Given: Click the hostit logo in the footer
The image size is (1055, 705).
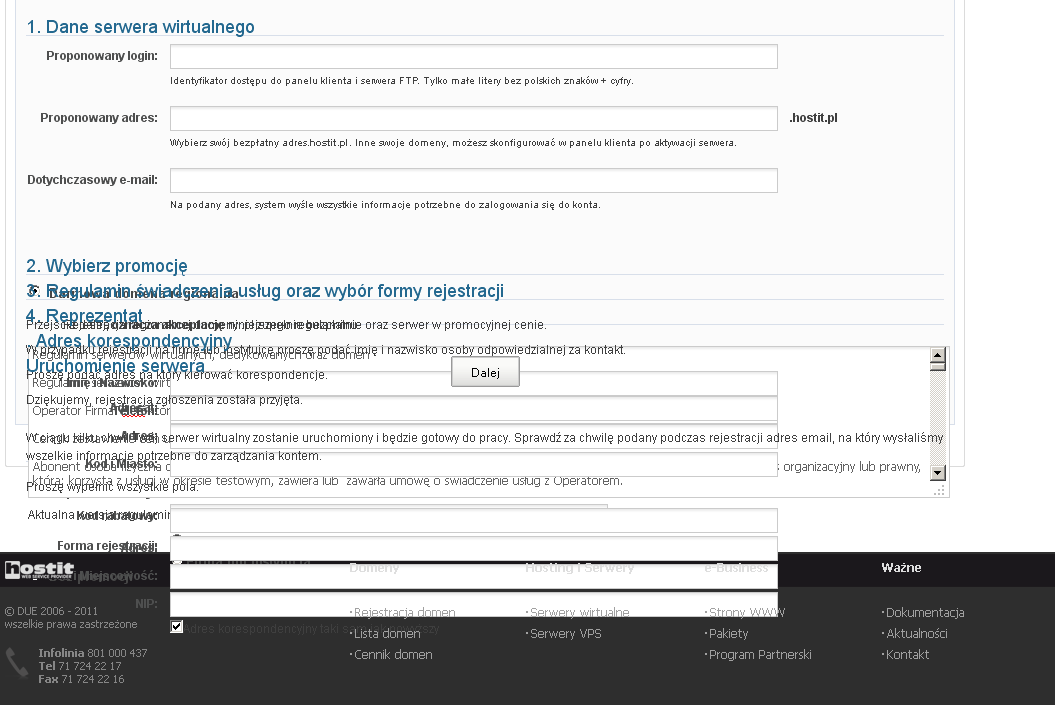Looking at the screenshot, I should click(39, 570).
